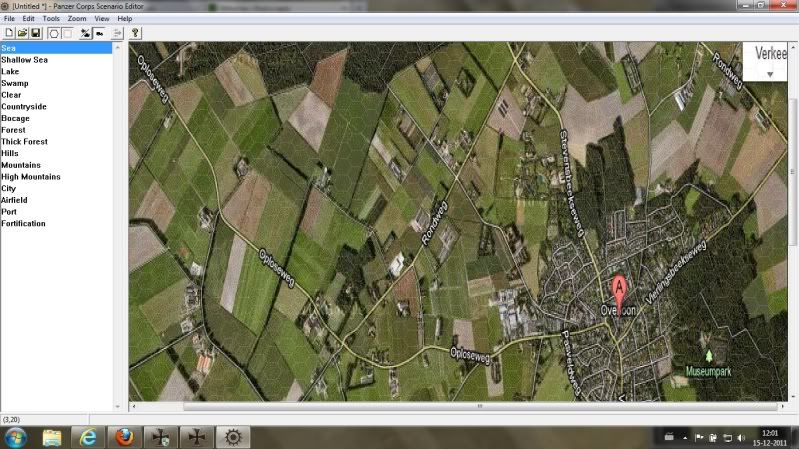The width and height of the screenshot is (799, 449).
Task: Select the terrain editing tool icon
Action: [x=86, y=33]
